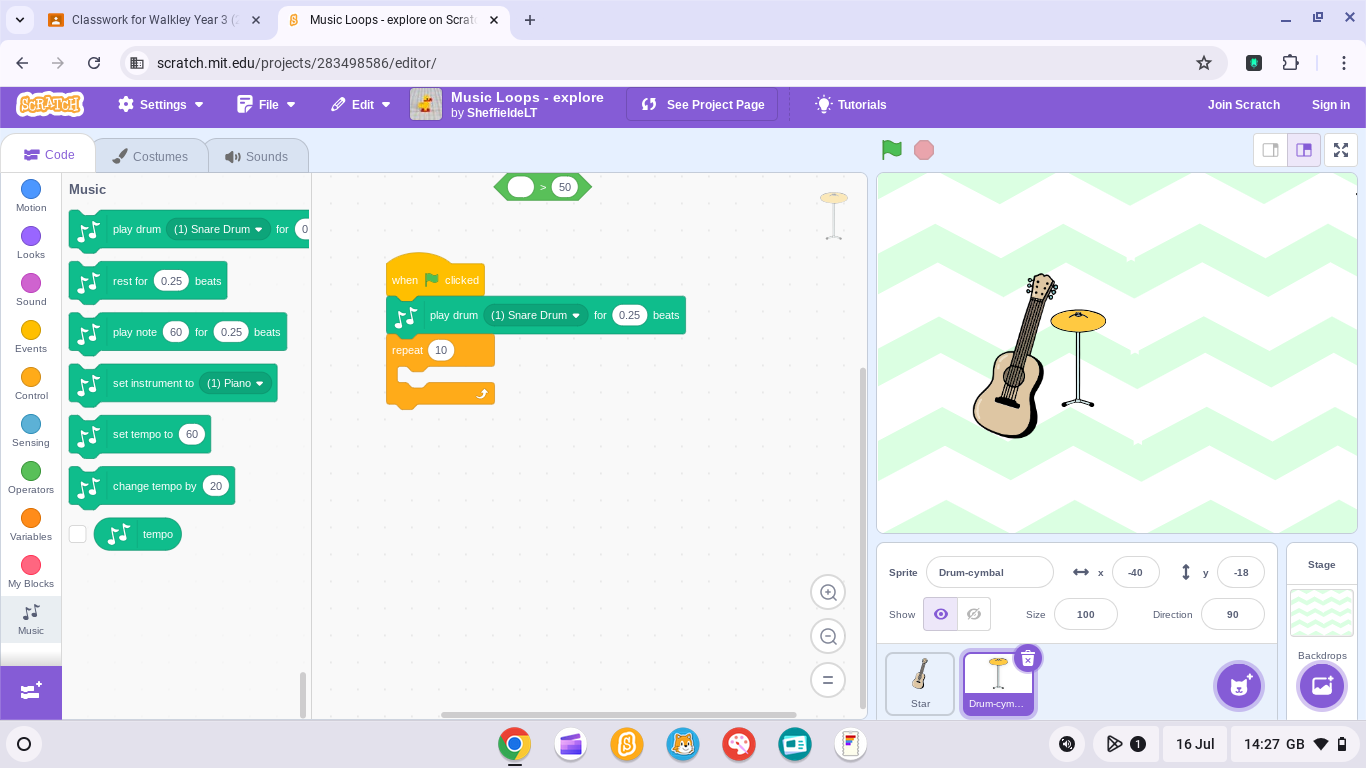Reset workspace zoom to default
Screen dimensions: 1366x768
click(x=828, y=680)
